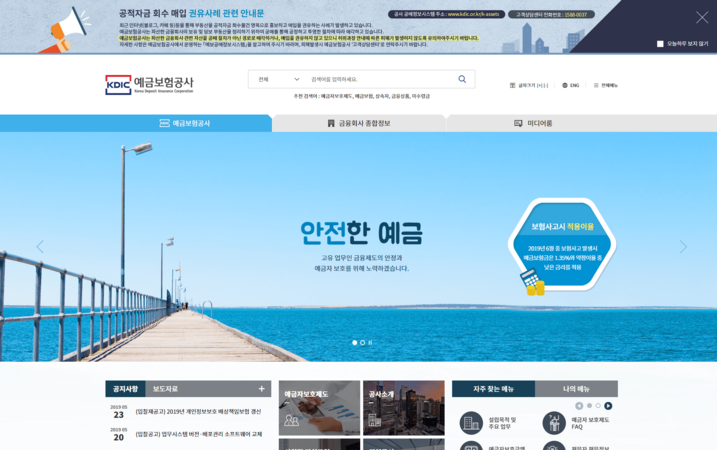717x450 pixels.
Task: Check the 오늘하루 보지 않기 box
Action: click(660, 44)
